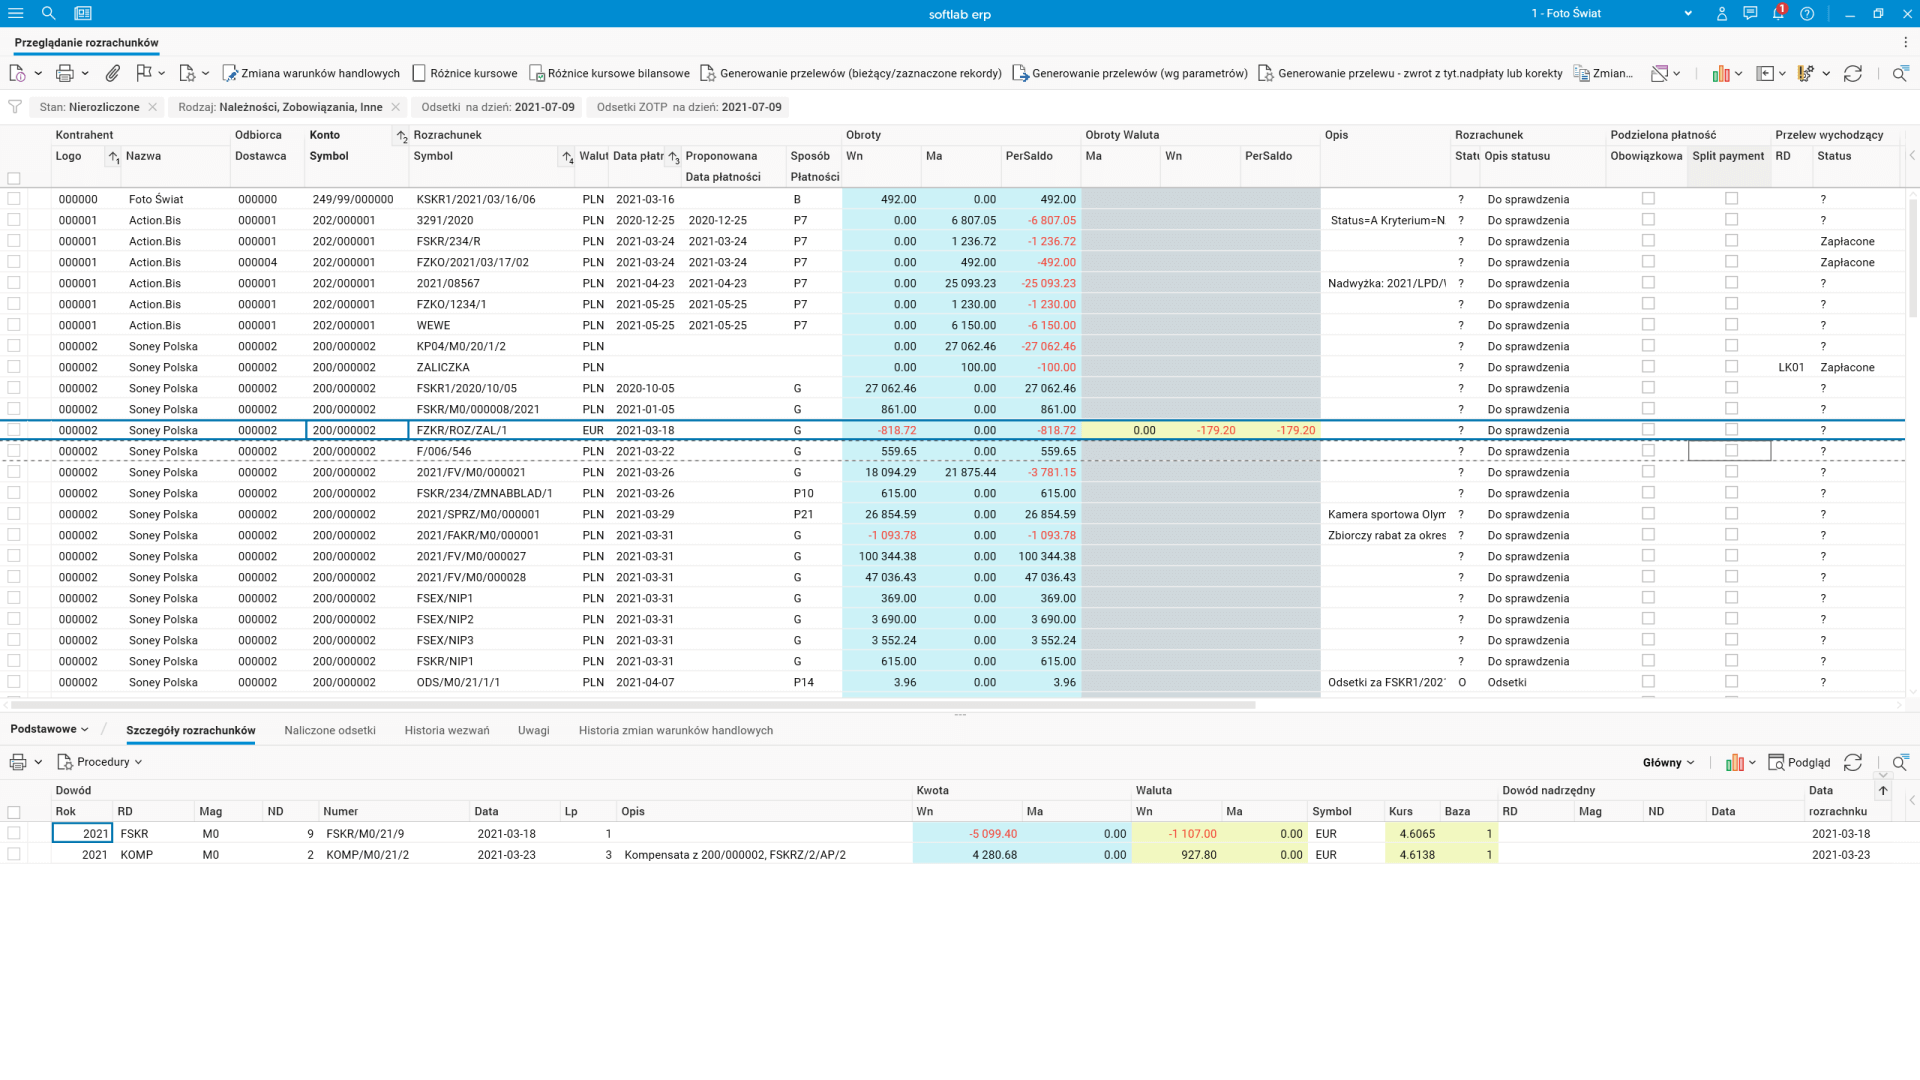1920x1080 pixels.
Task: Click the attachment paperclip icon
Action: pos(113,73)
